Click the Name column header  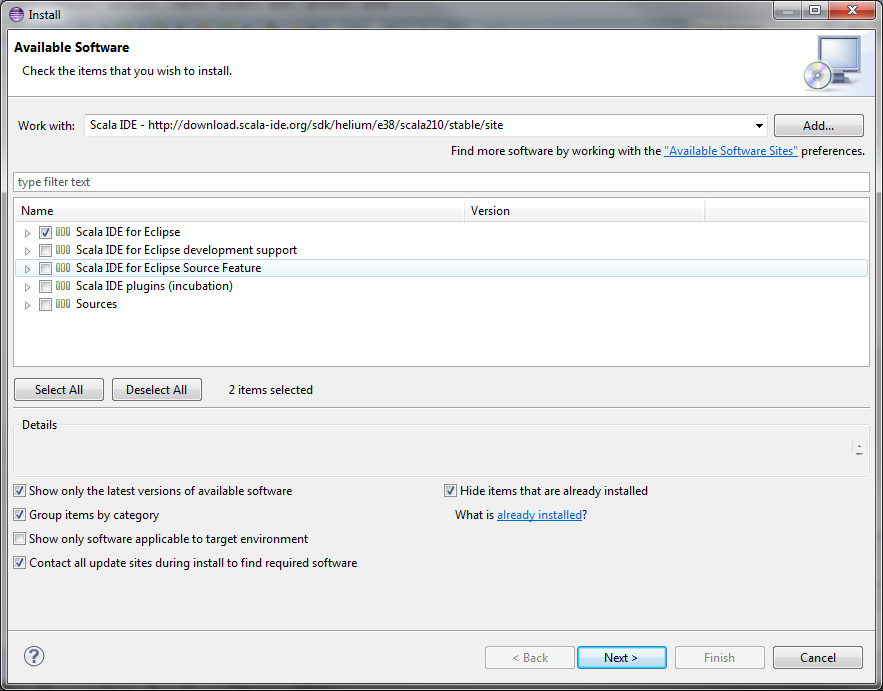click(239, 211)
